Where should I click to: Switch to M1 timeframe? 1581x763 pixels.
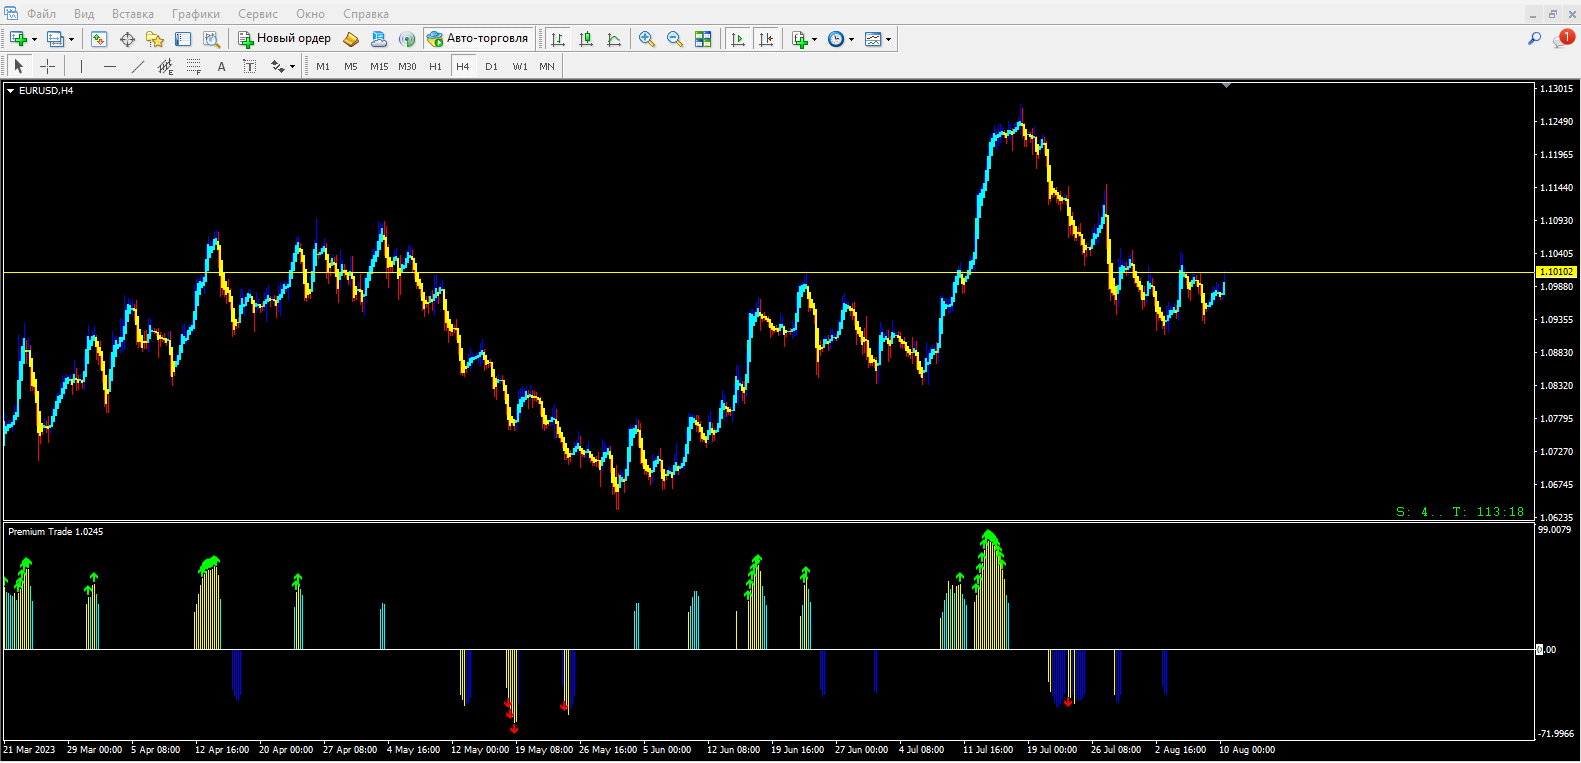323,66
